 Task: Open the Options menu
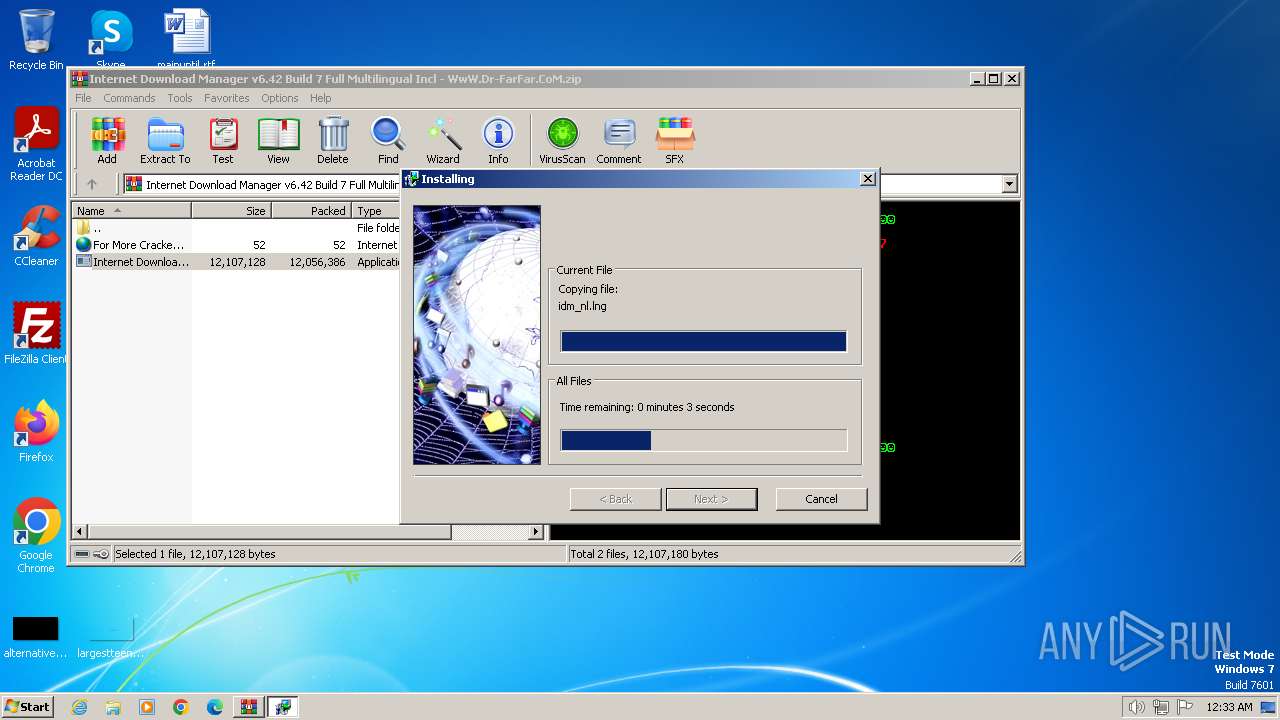280,98
